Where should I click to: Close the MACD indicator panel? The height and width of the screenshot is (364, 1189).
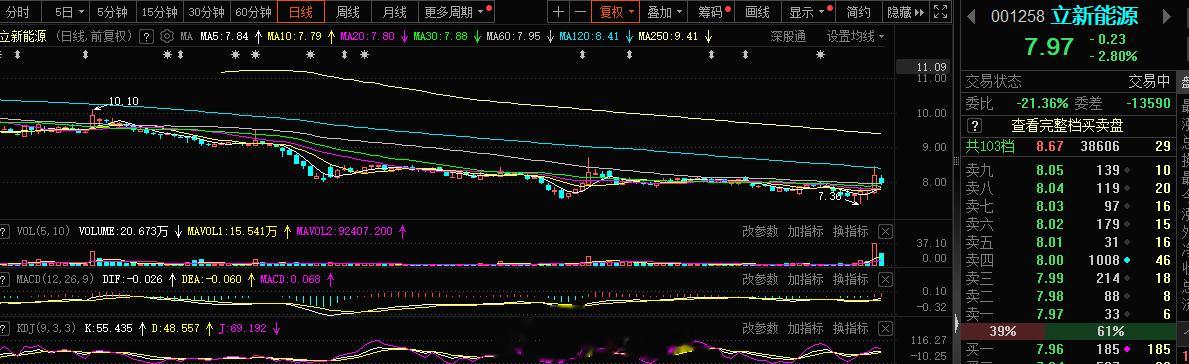885,280
